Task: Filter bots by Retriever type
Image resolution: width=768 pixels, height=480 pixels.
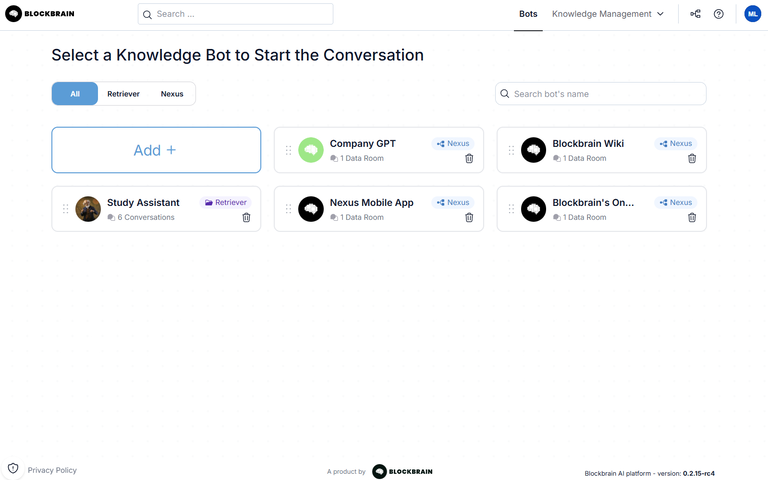Action: (123, 94)
